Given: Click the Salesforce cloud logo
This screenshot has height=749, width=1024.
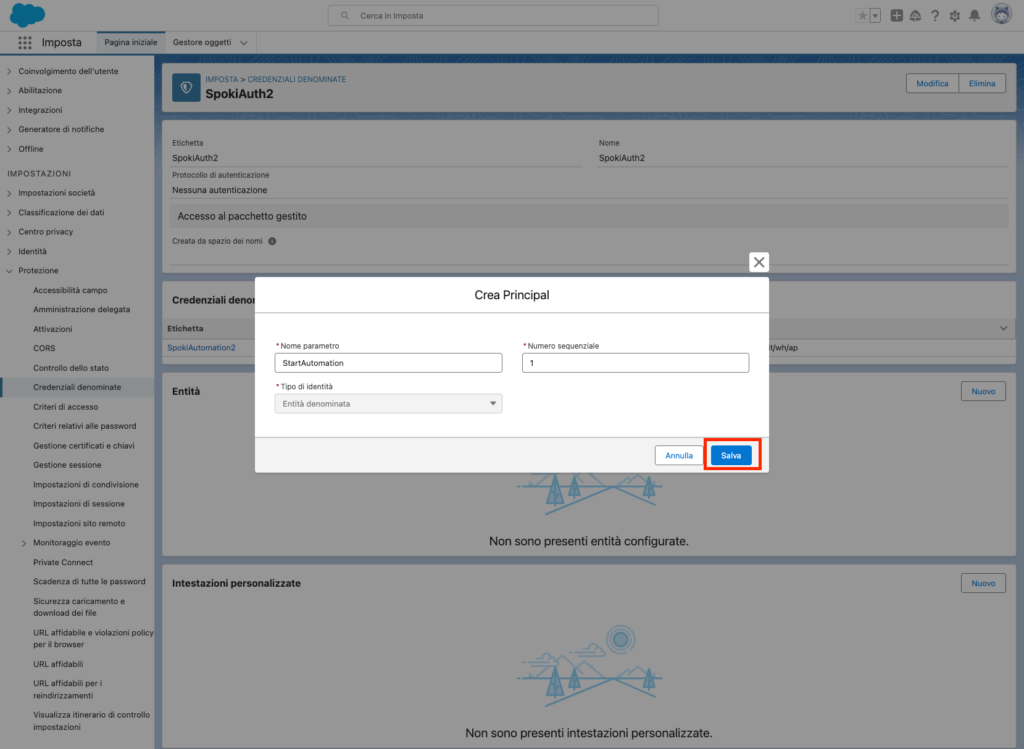Looking at the screenshot, I should click(x=27, y=15).
